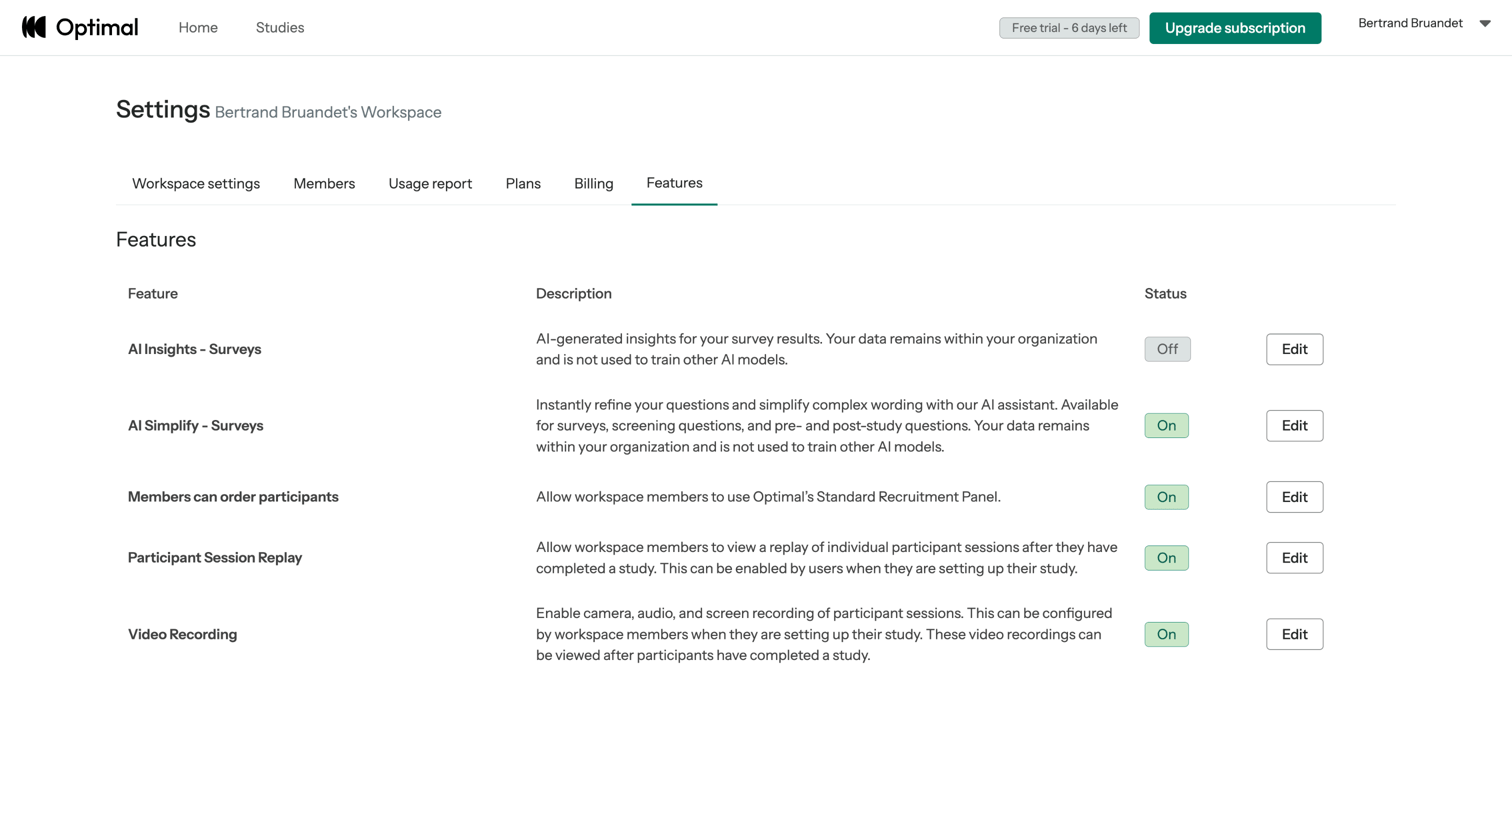
Task: Click the On status for Members can order participants
Action: pos(1166,497)
